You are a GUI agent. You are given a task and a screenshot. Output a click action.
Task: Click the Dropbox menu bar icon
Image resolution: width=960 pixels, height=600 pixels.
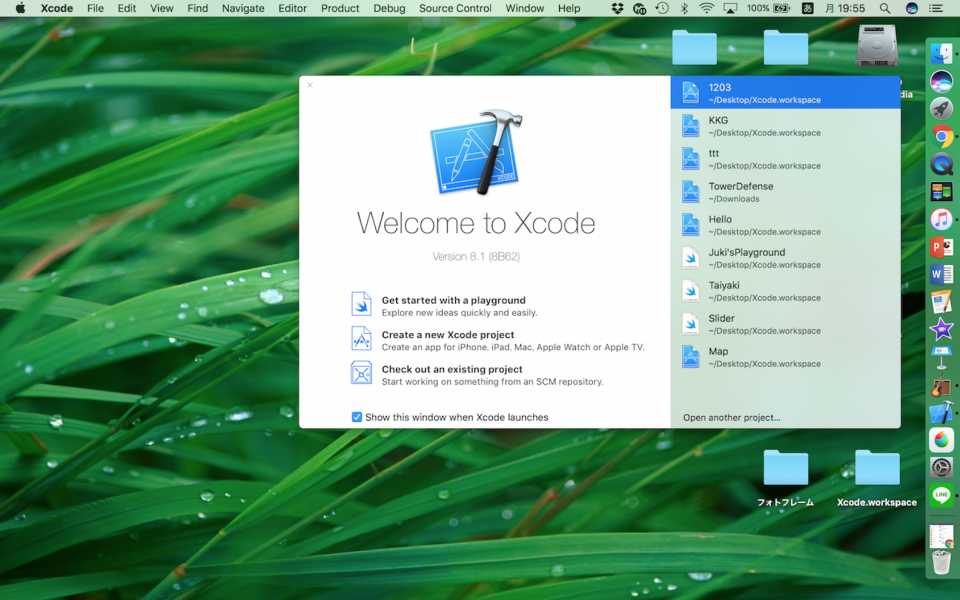617,8
